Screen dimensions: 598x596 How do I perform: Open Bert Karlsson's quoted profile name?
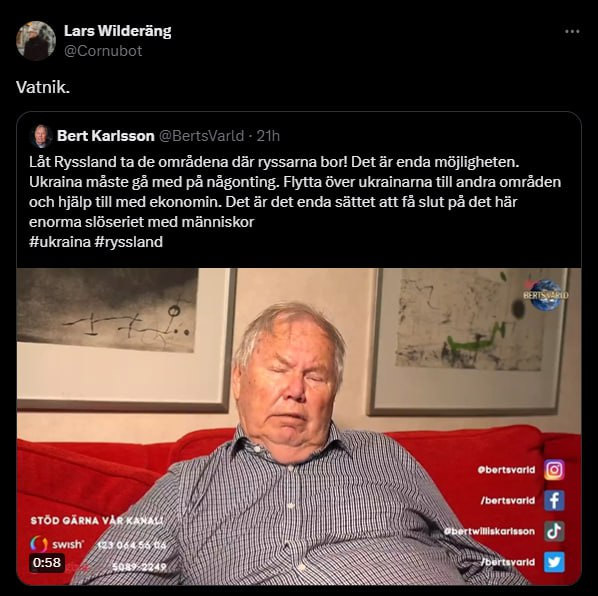(x=106, y=136)
